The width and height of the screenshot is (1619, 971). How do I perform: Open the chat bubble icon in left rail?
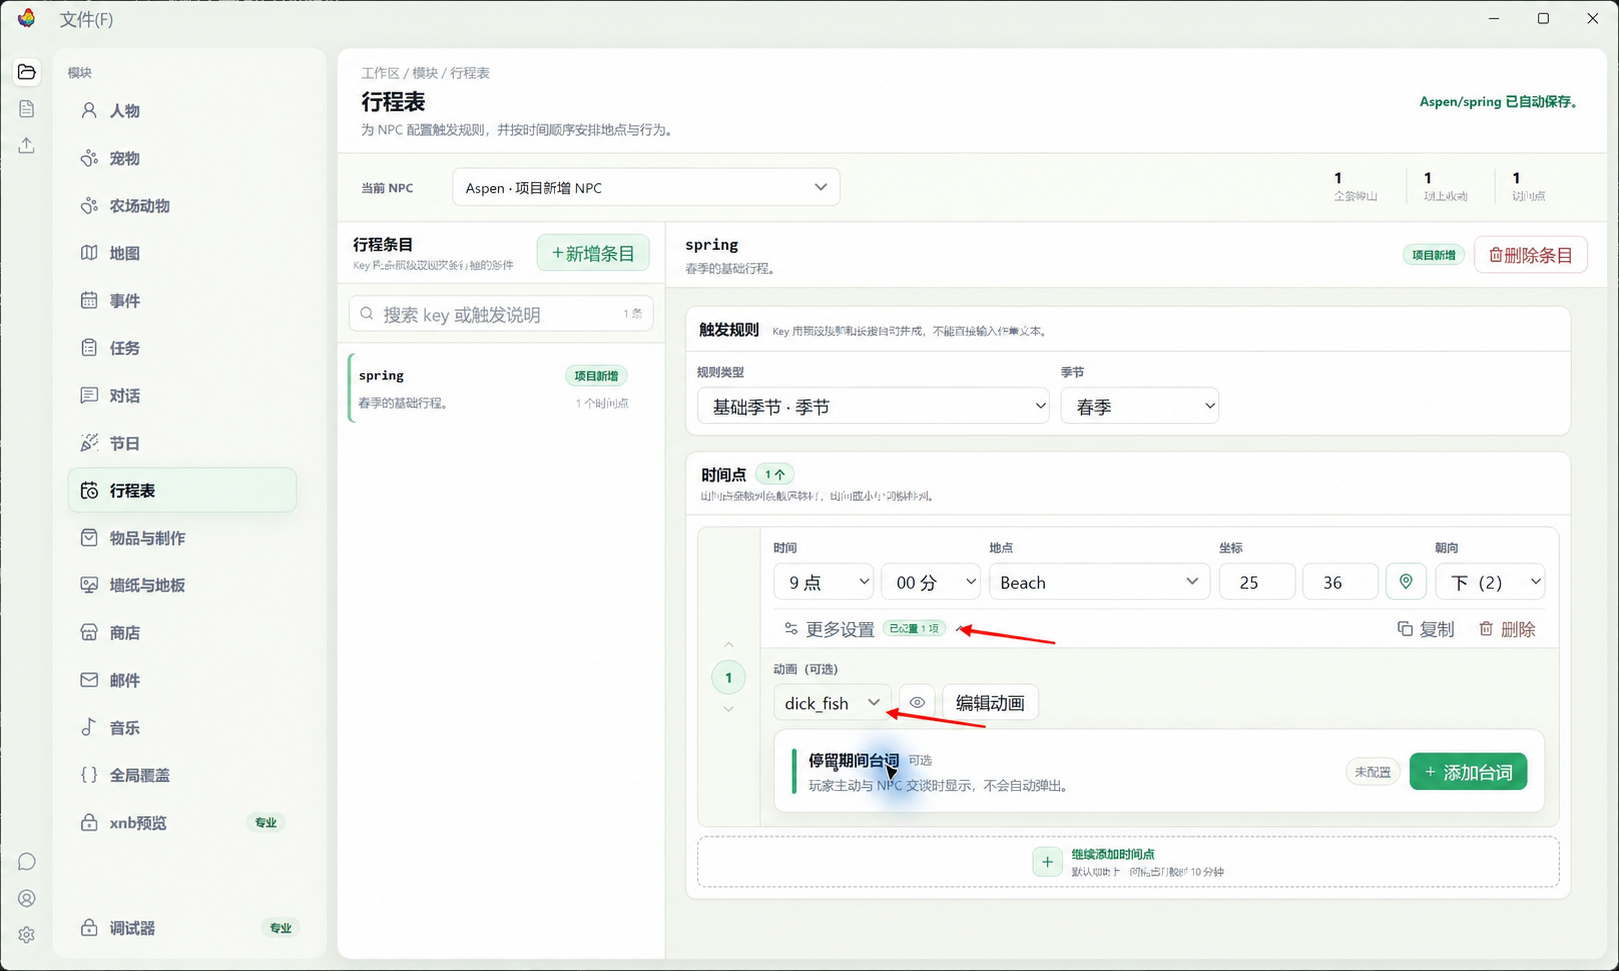[27, 862]
